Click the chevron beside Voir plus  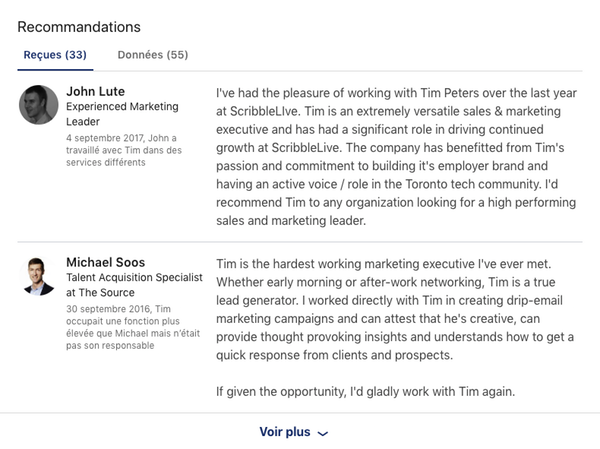[322, 434]
